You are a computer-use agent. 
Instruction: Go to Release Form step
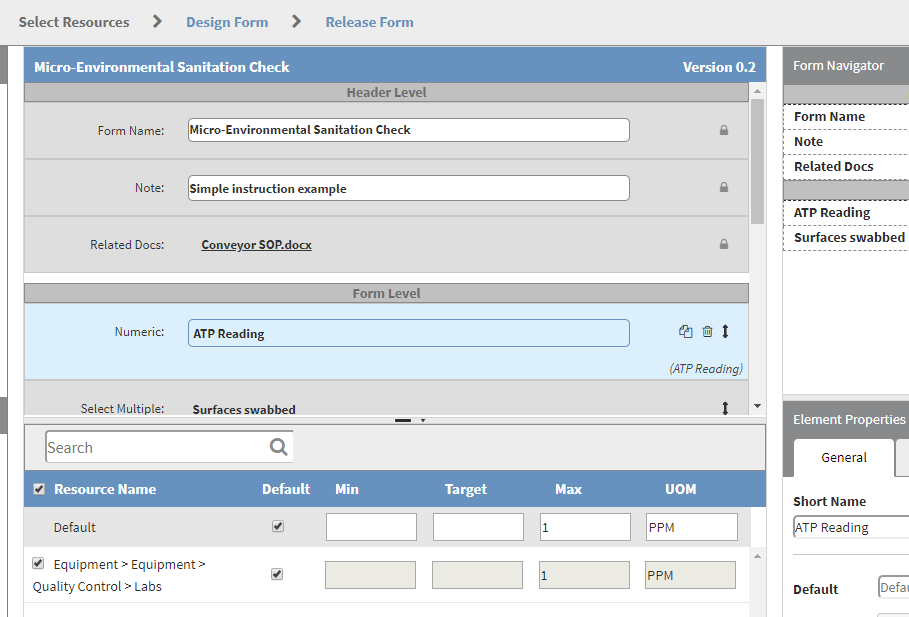tap(369, 22)
